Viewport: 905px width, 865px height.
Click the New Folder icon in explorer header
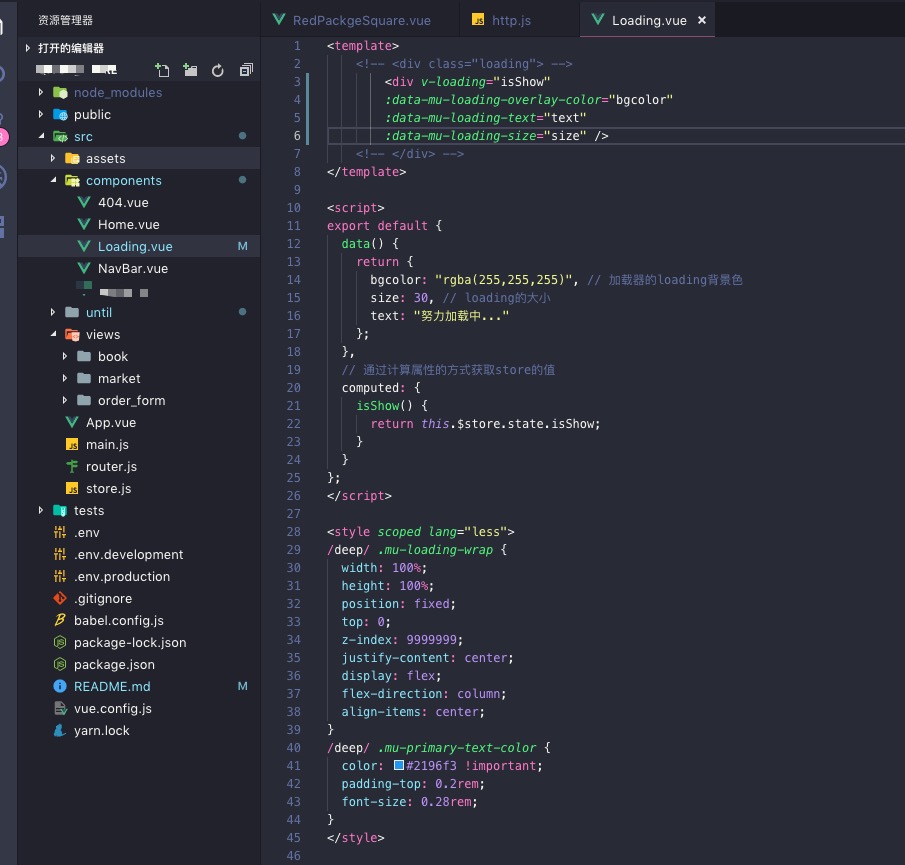(x=190, y=70)
